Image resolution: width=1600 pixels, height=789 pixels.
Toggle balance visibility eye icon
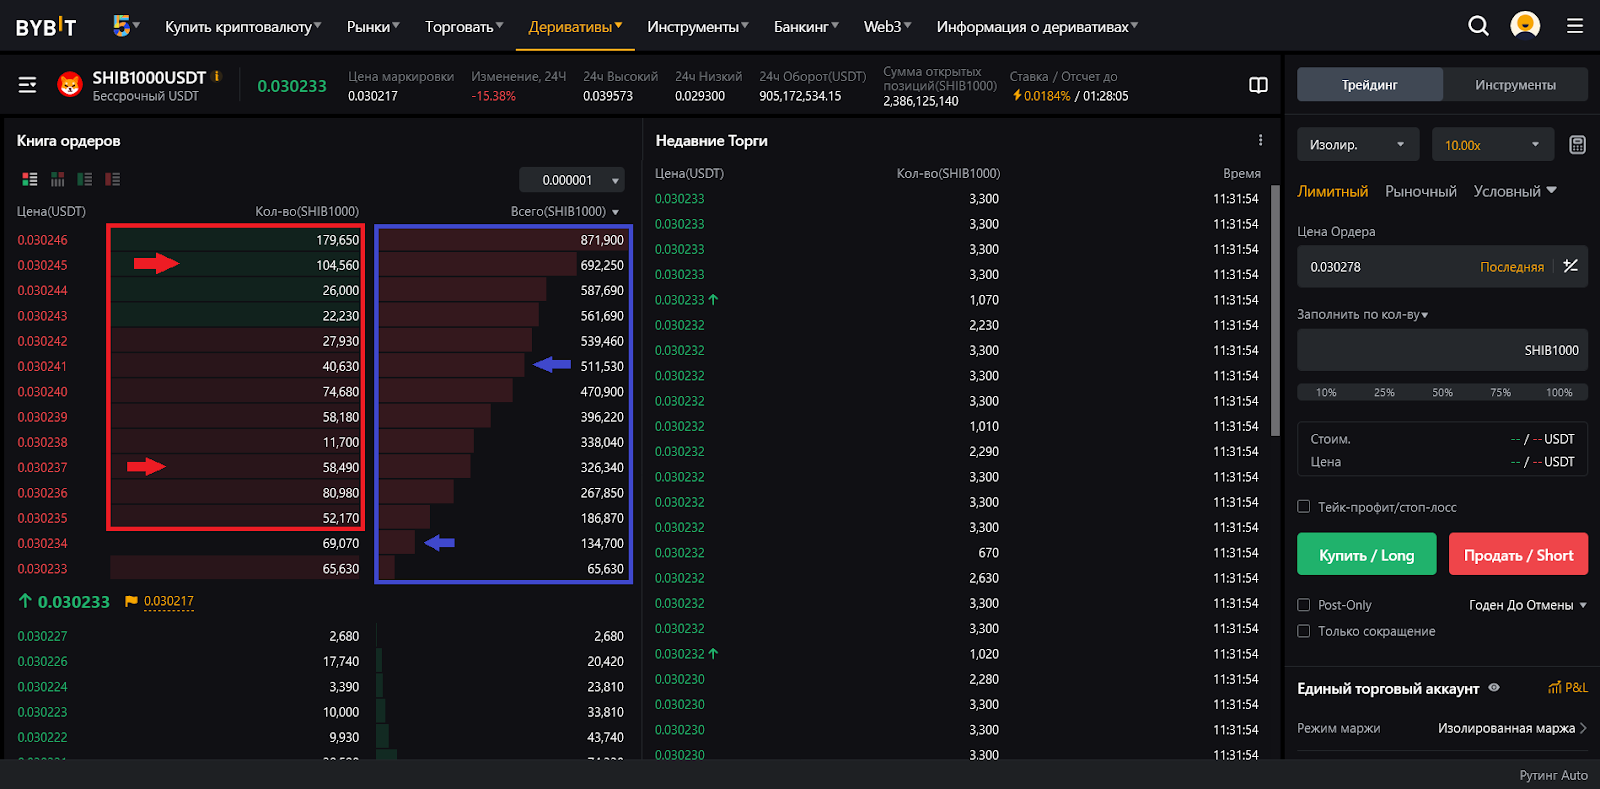1494,688
